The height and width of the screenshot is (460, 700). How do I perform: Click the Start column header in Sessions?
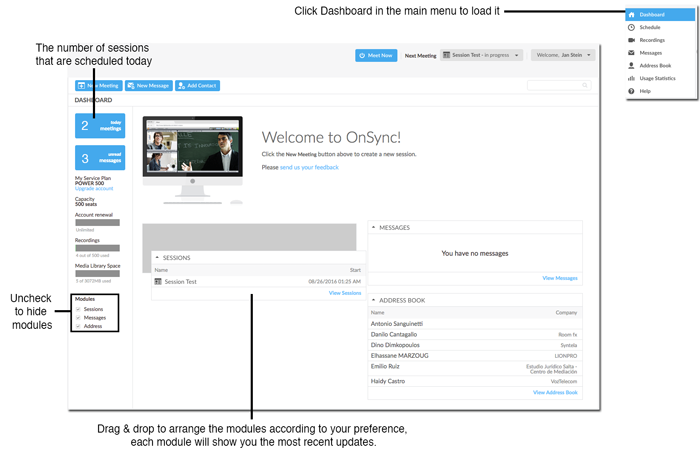tap(355, 270)
